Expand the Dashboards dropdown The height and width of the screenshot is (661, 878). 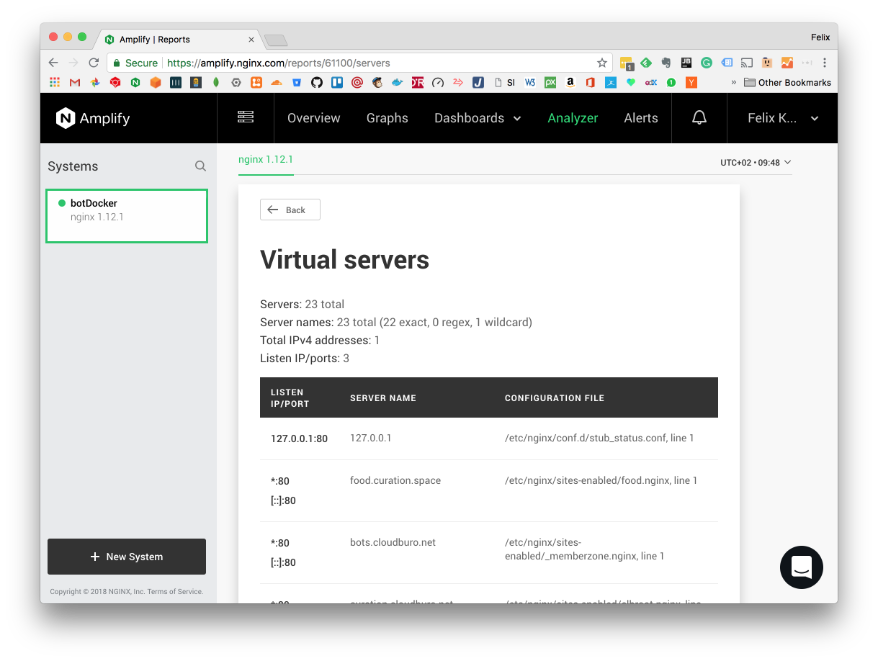(477, 118)
